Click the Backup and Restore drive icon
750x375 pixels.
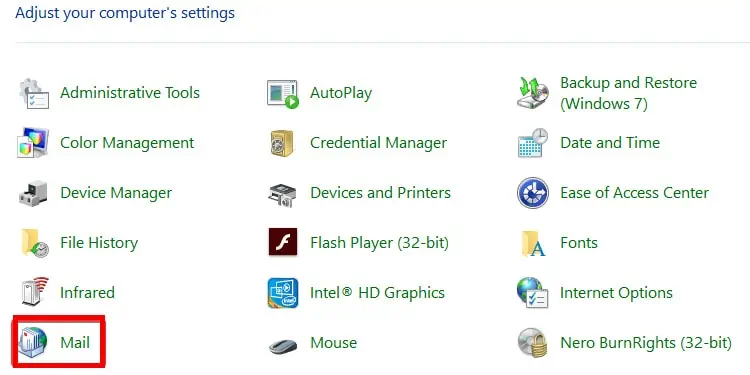click(533, 93)
